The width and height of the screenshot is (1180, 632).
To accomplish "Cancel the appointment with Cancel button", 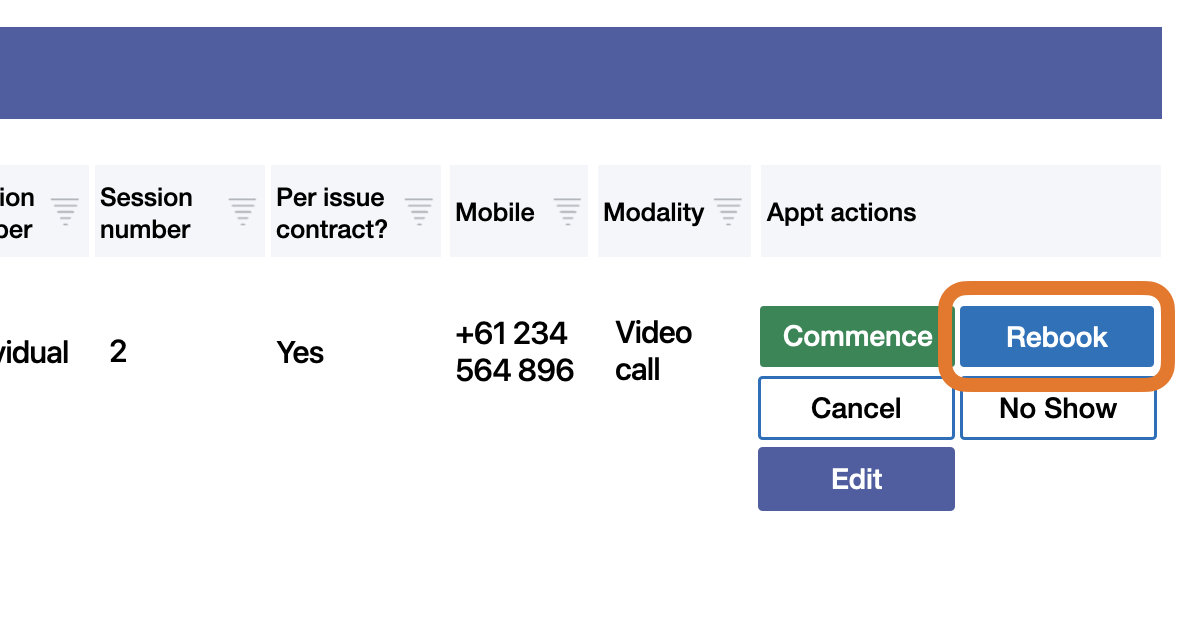I will coord(856,408).
